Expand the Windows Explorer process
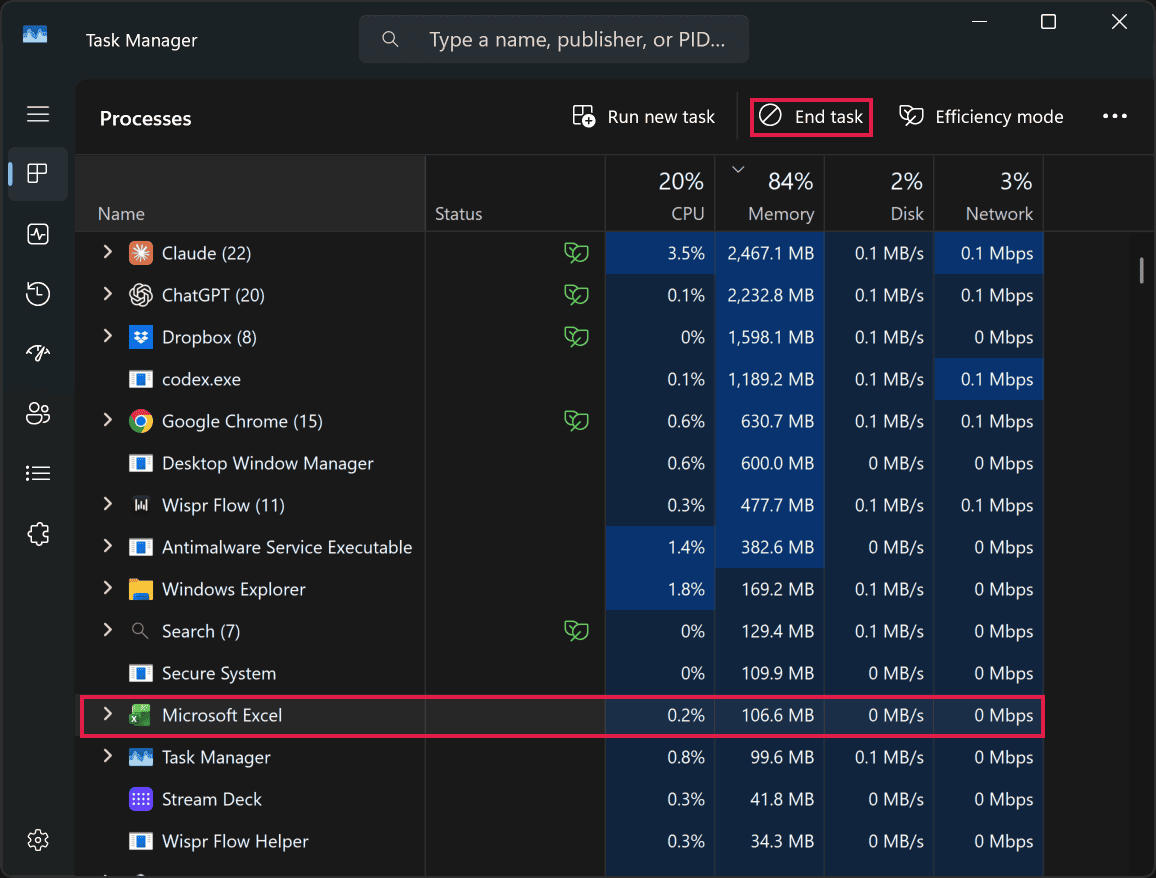Screen dimensions: 1156x878 [x=108, y=588]
